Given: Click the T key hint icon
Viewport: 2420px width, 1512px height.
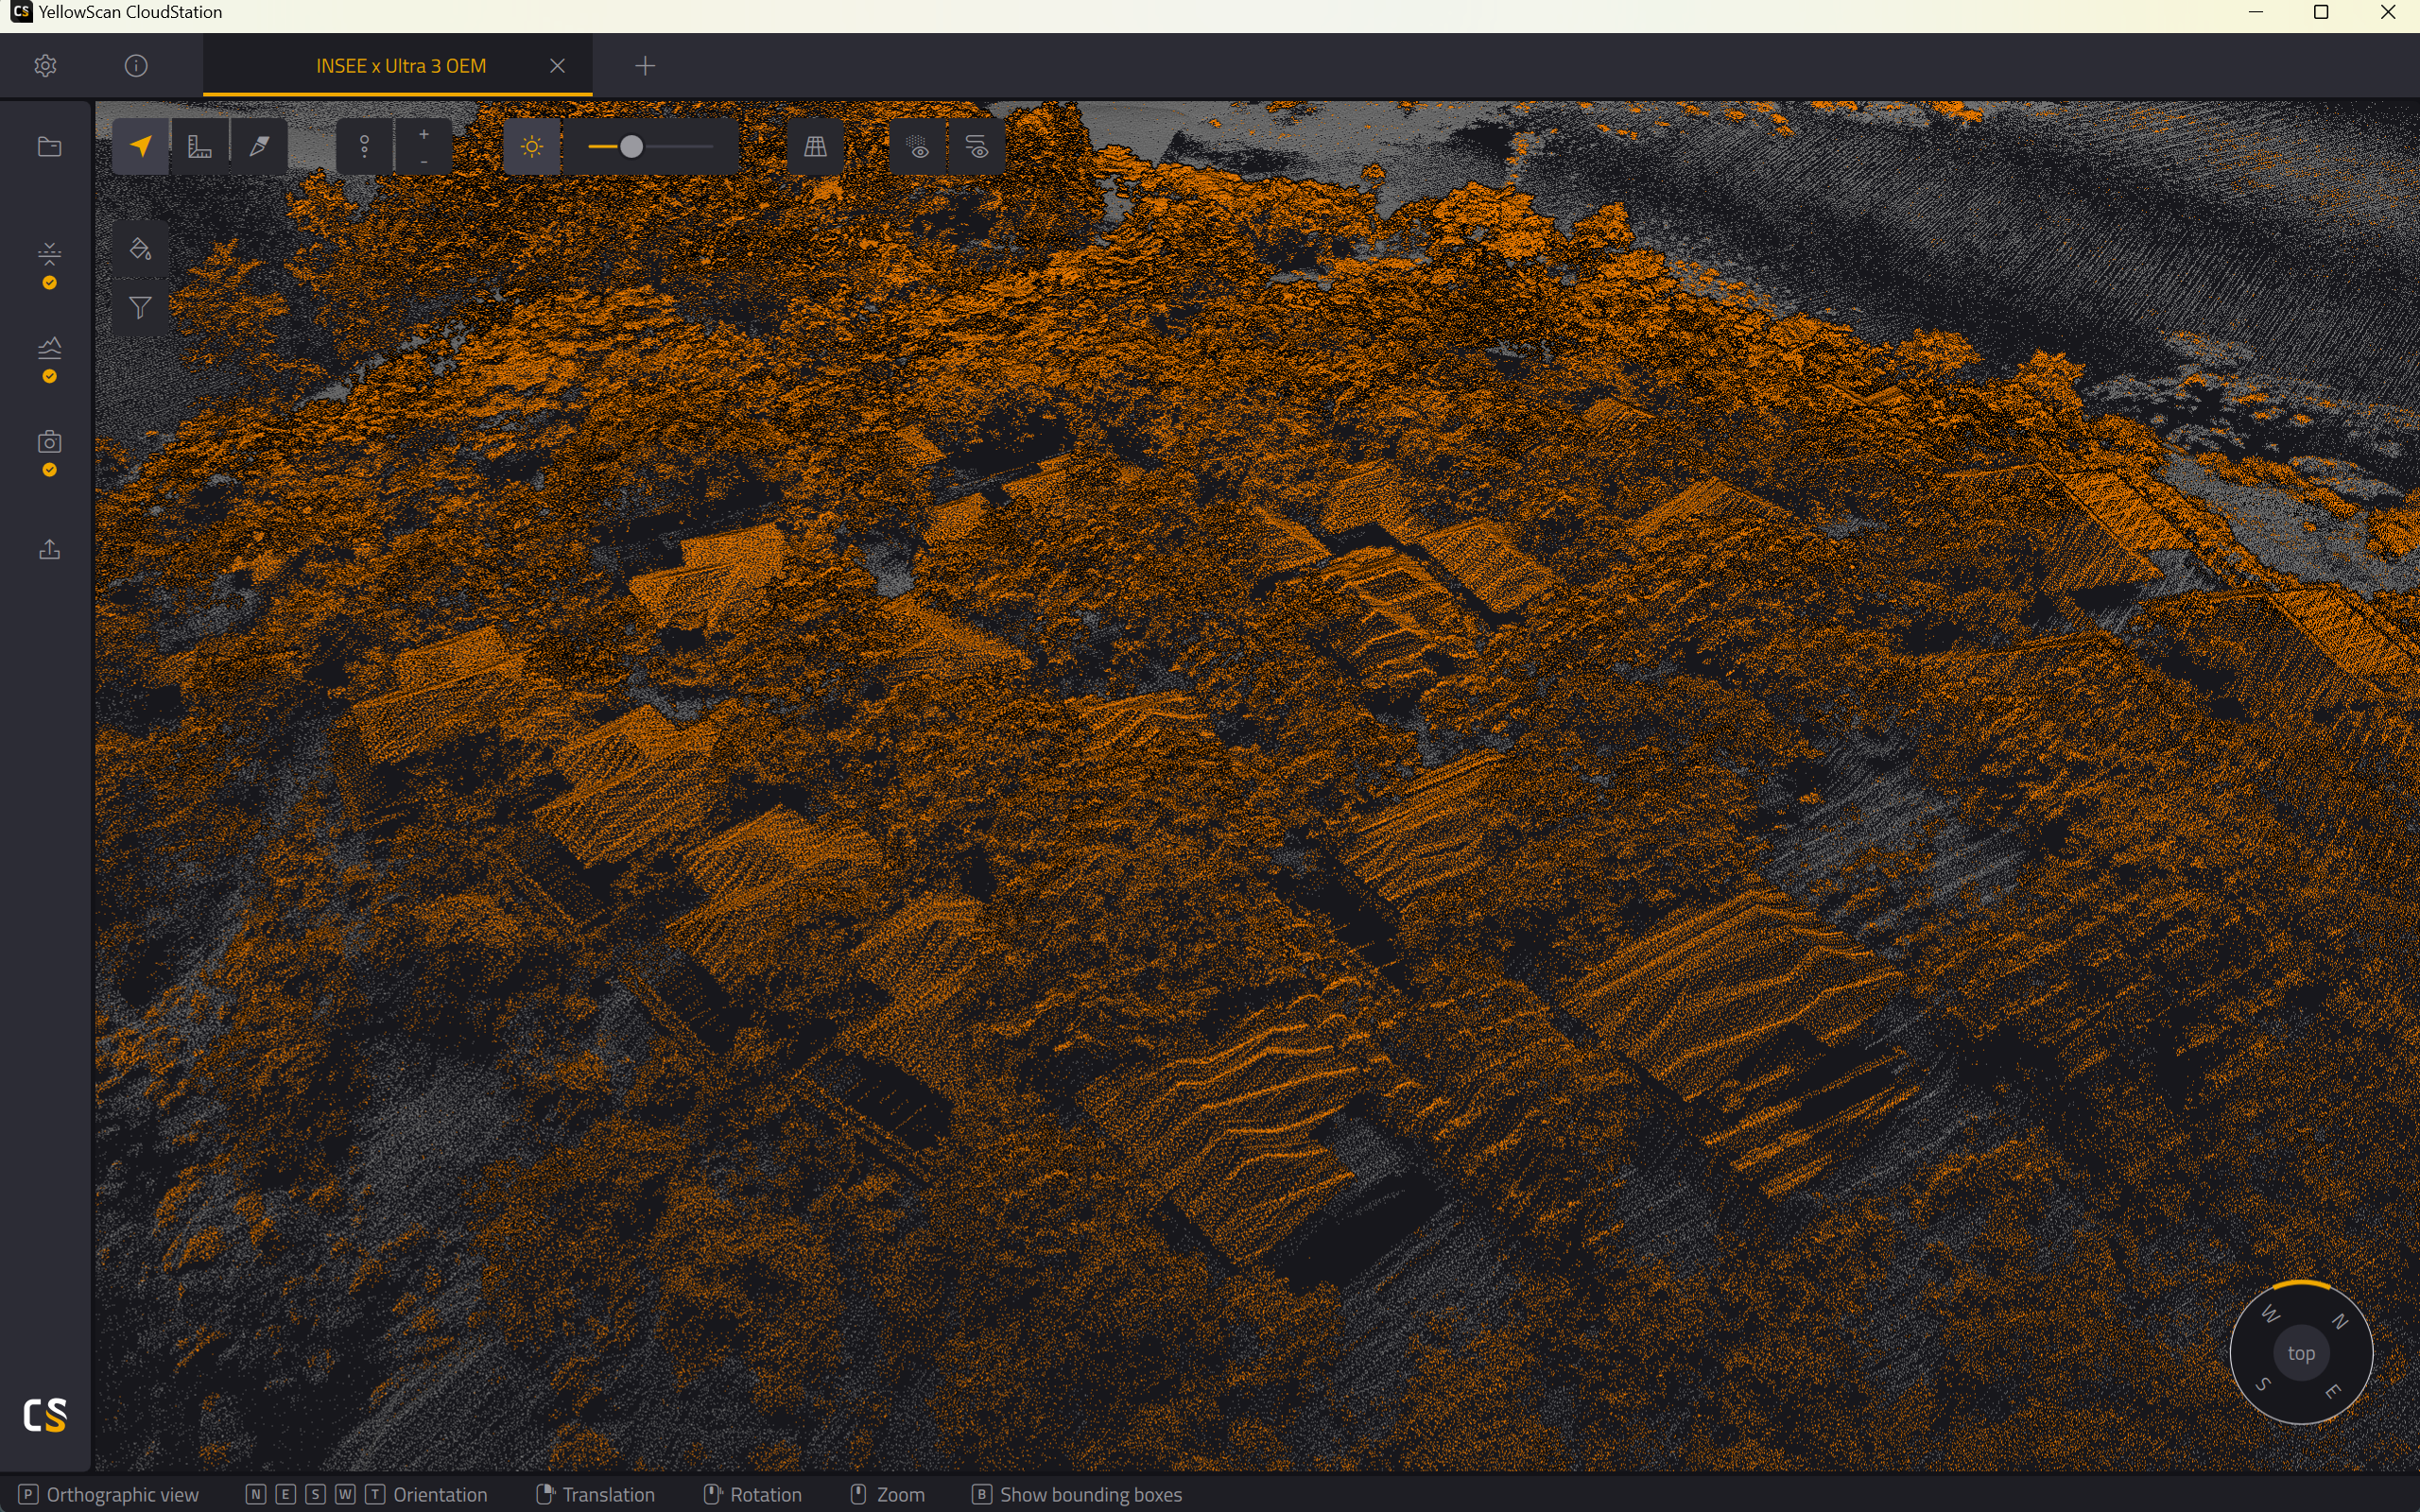Looking at the screenshot, I should tap(375, 1494).
